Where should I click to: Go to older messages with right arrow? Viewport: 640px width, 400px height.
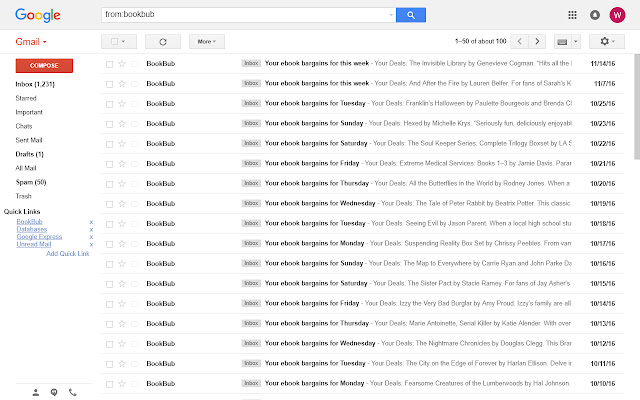click(537, 41)
